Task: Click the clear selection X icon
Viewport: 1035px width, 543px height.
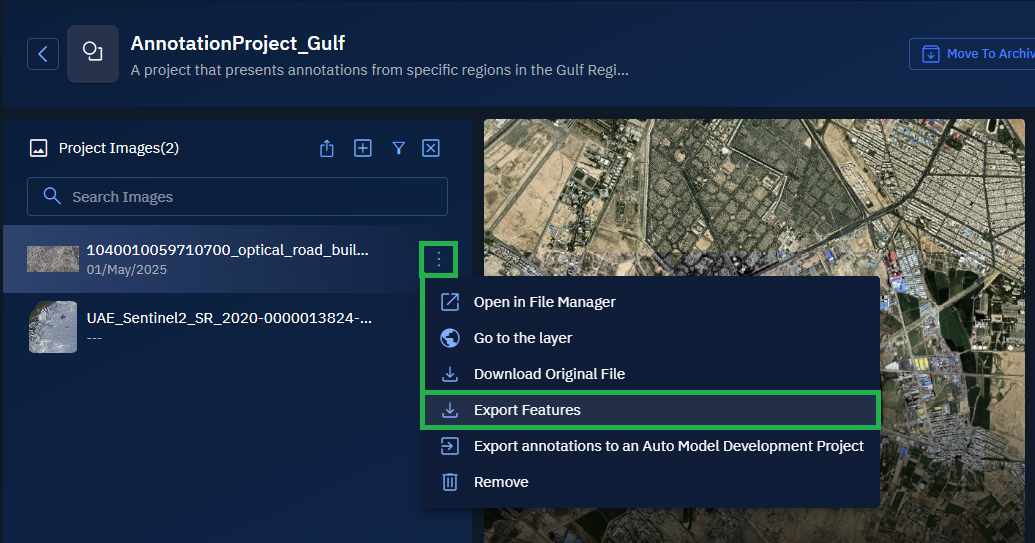Action: pyautogui.click(x=431, y=148)
